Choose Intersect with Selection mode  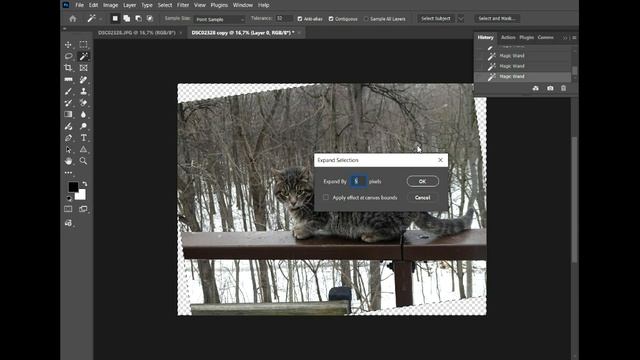(150, 18)
